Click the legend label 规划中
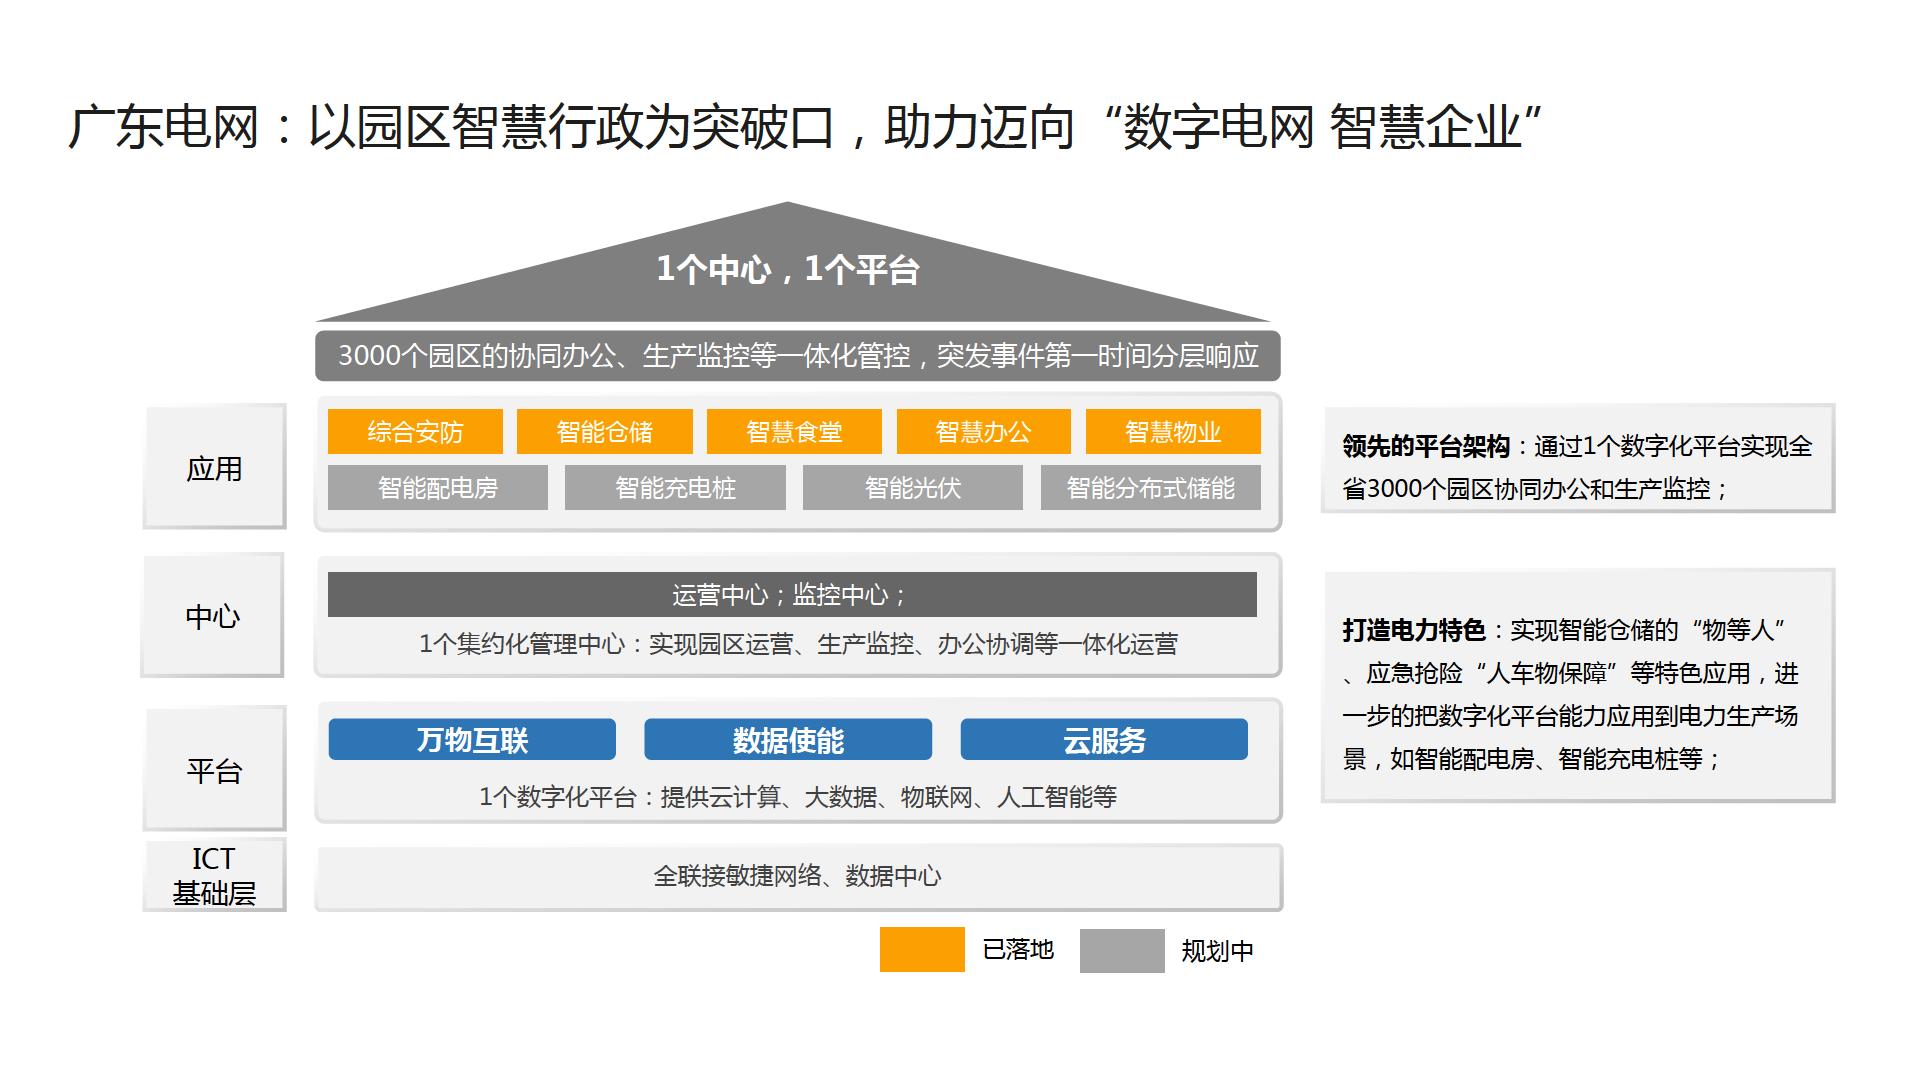 click(x=1217, y=951)
